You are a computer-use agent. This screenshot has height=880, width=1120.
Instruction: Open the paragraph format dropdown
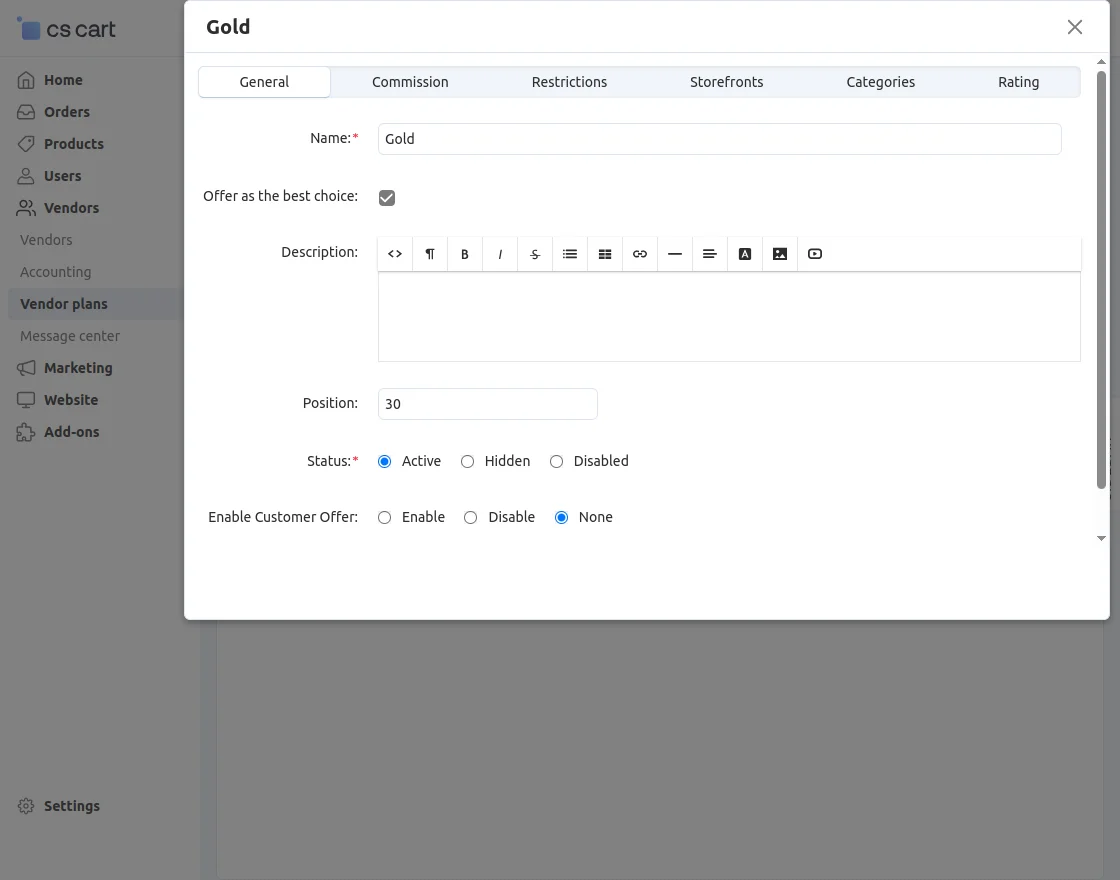430,254
